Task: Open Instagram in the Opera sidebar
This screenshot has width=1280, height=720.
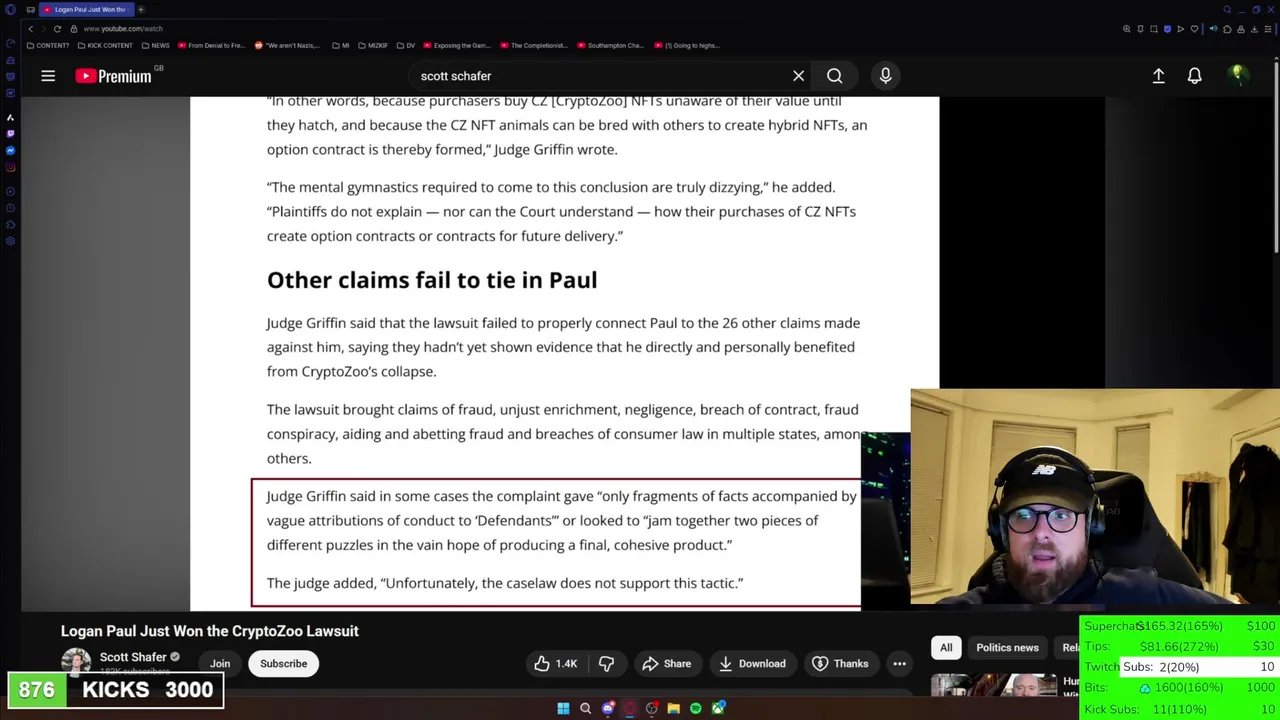Action: tap(11, 167)
